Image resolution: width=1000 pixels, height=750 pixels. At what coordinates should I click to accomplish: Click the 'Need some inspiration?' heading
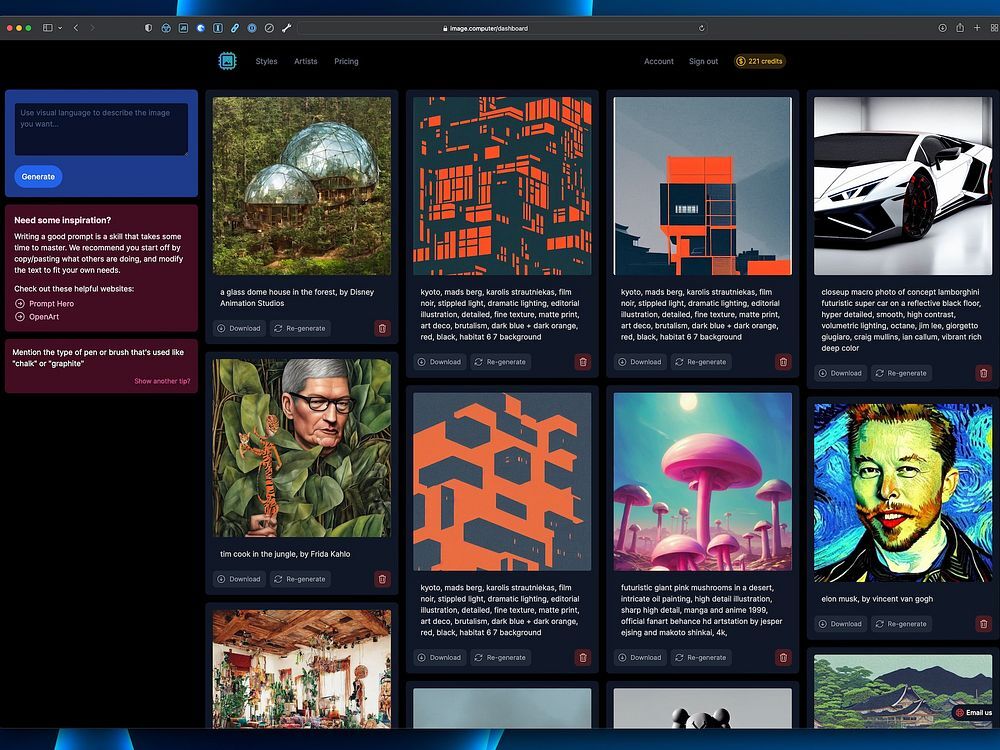click(62, 220)
